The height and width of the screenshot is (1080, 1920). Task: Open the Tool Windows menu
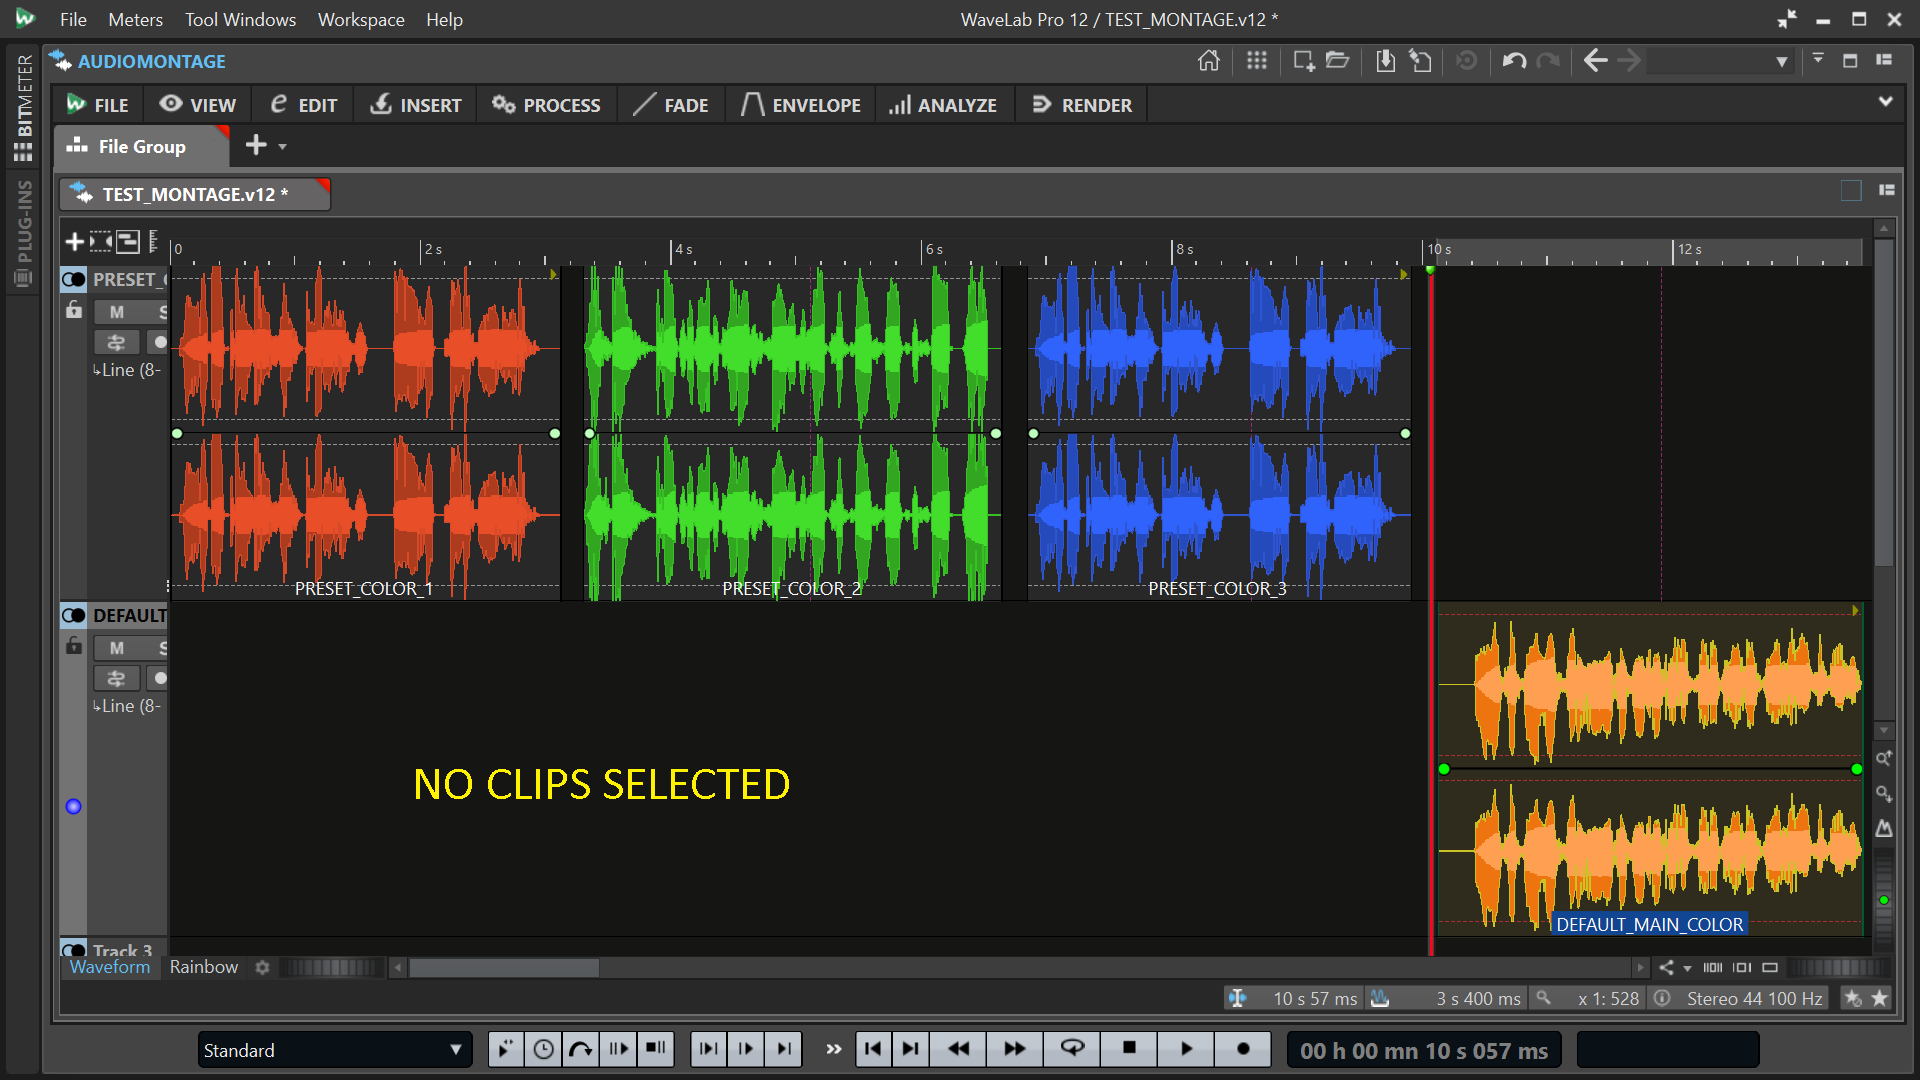point(240,19)
